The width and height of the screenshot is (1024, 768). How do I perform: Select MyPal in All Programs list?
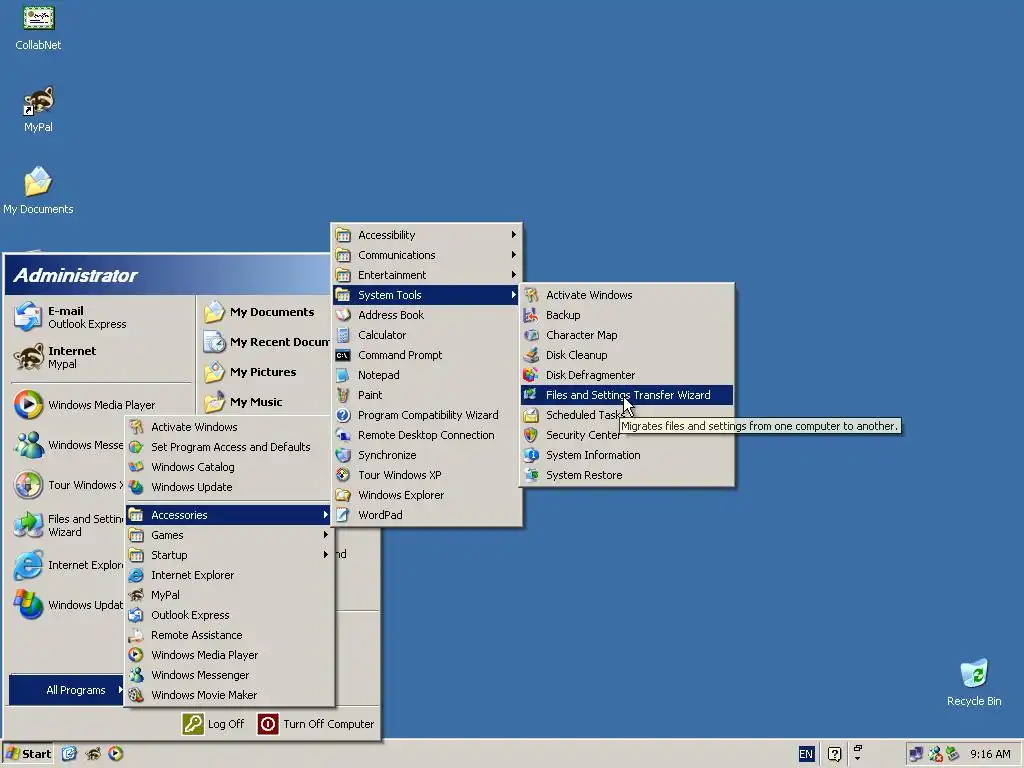(x=229, y=595)
